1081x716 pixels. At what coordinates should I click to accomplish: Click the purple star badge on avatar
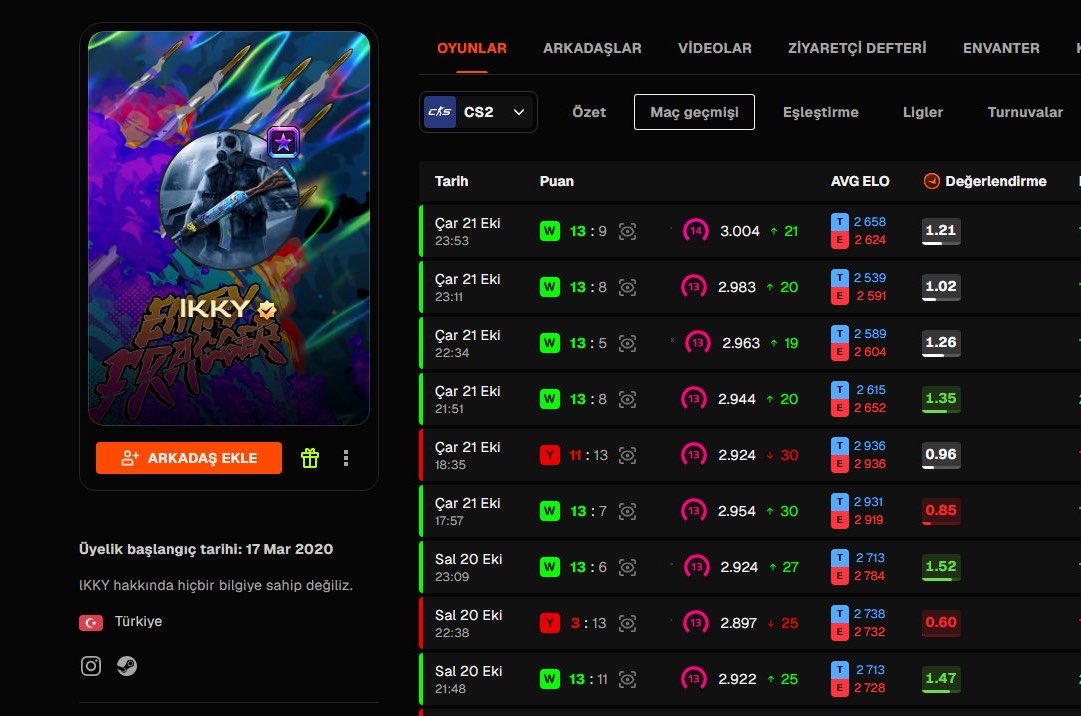tap(283, 143)
